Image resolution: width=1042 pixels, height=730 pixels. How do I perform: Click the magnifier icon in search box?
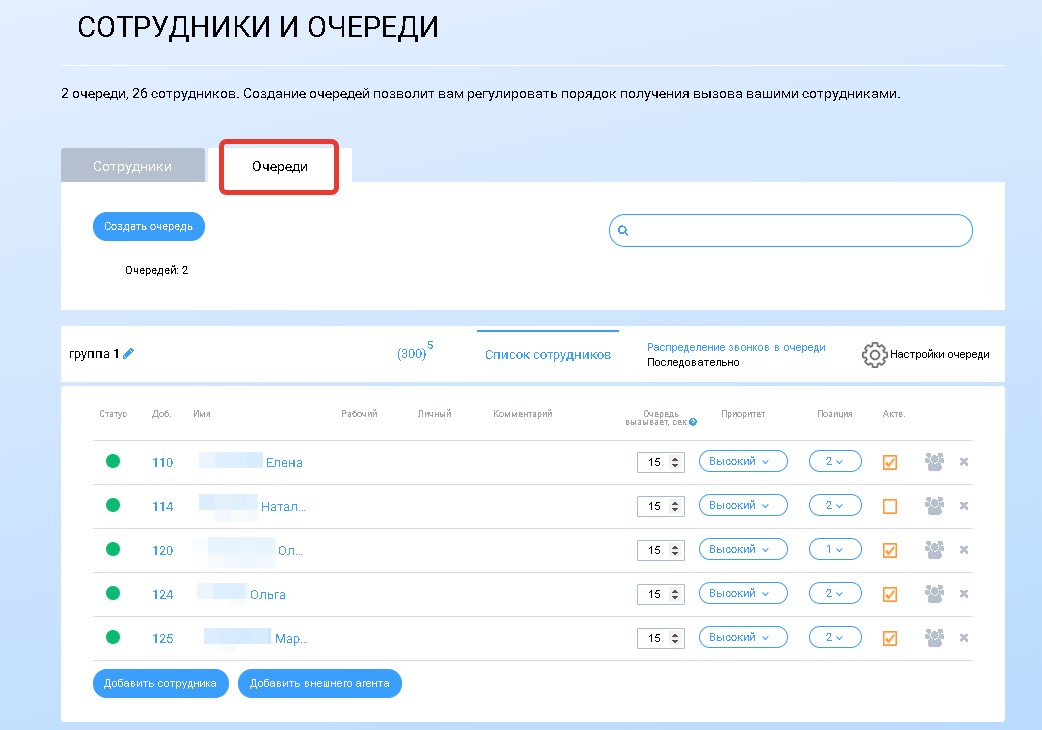click(622, 231)
